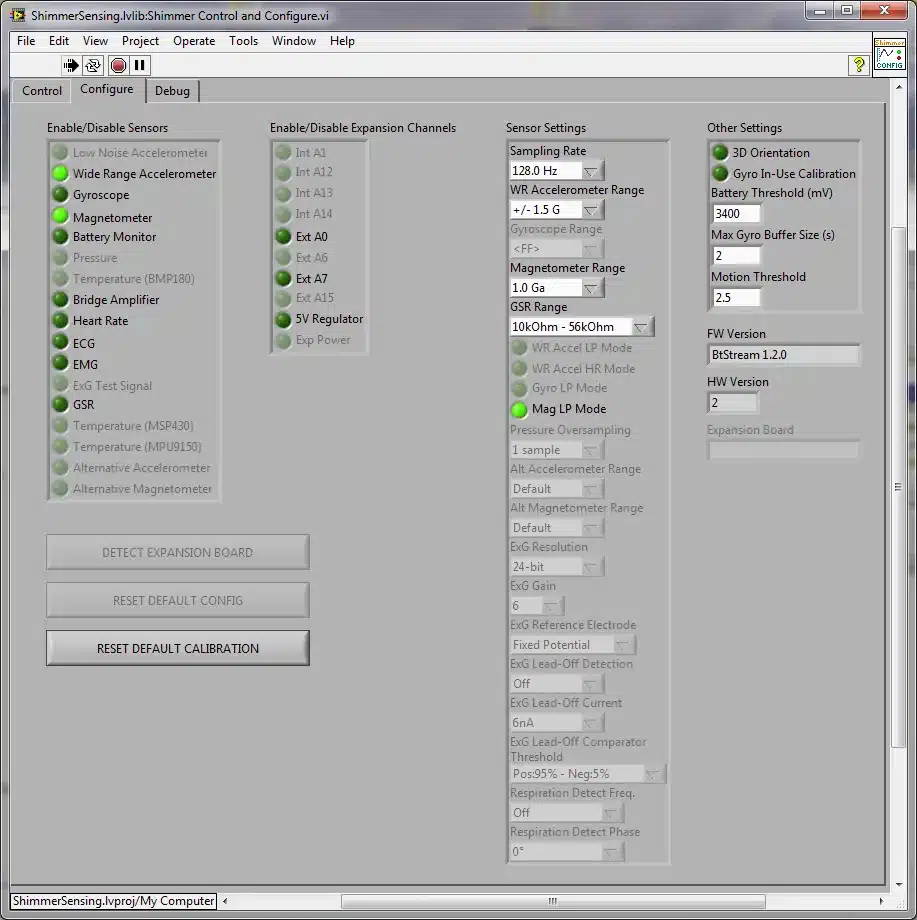This screenshot has width=917, height=920.
Task: Enable Battery Monitor sensor
Action: [x=60, y=236]
